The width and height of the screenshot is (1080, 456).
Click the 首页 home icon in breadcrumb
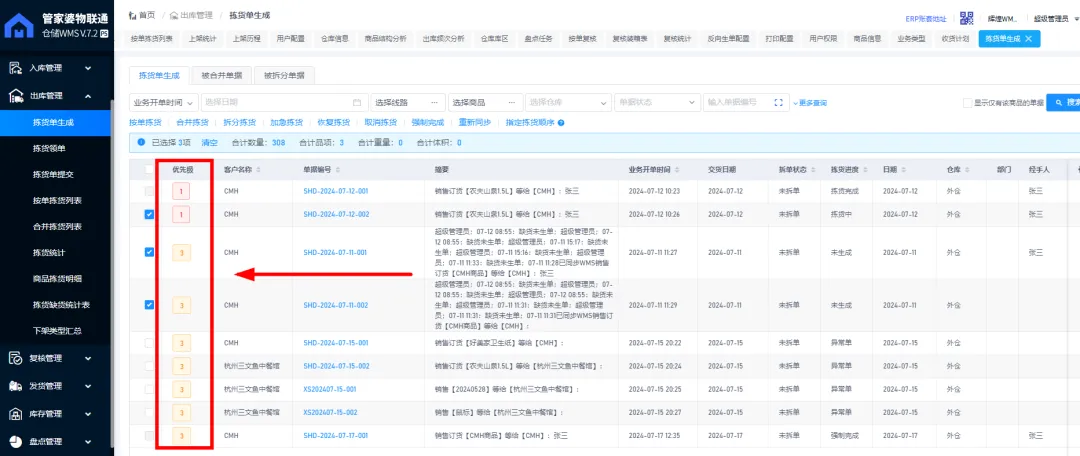pyautogui.click(x=135, y=16)
